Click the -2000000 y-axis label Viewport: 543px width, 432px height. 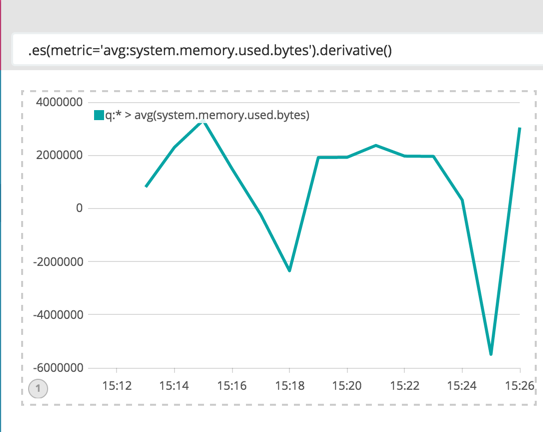point(58,262)
